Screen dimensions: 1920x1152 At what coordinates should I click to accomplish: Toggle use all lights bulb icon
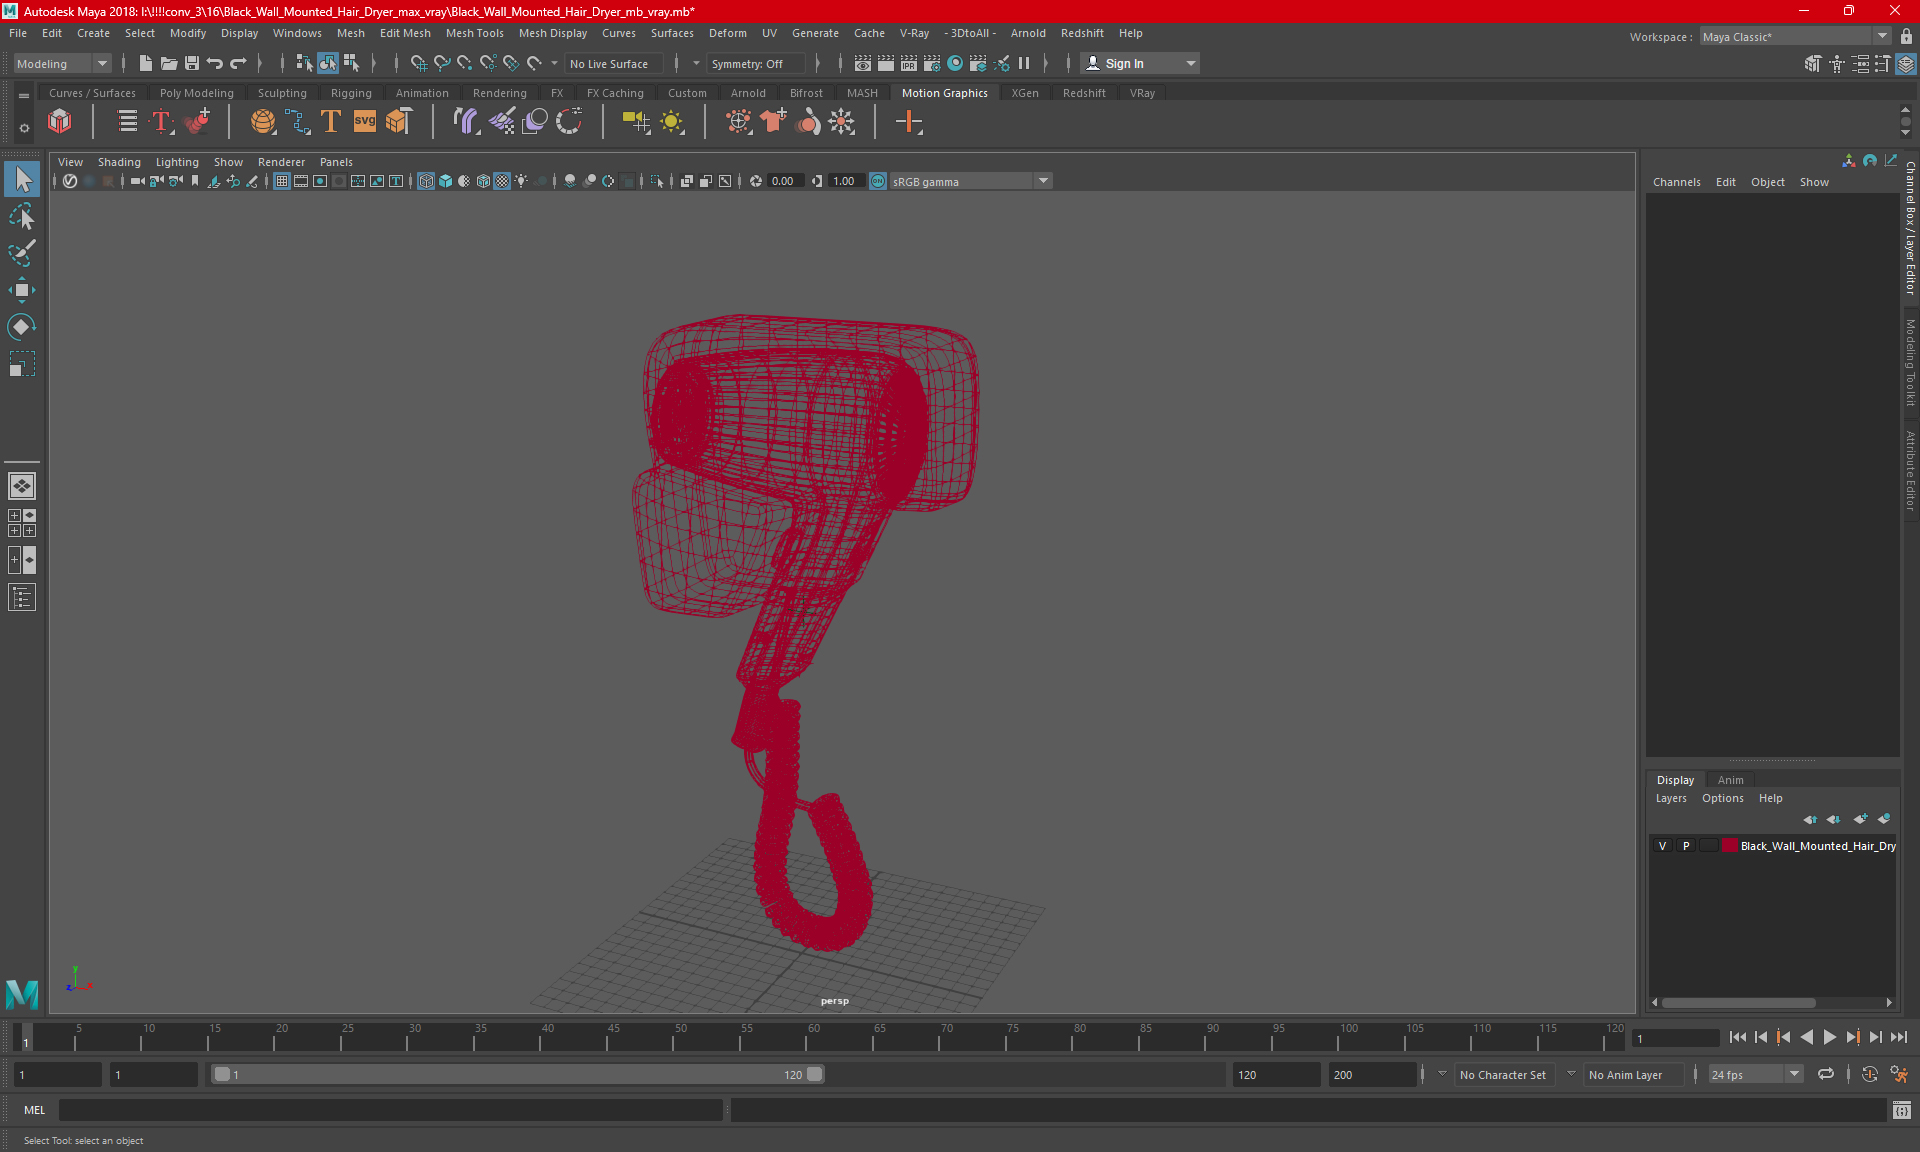[x=521, y=181]
